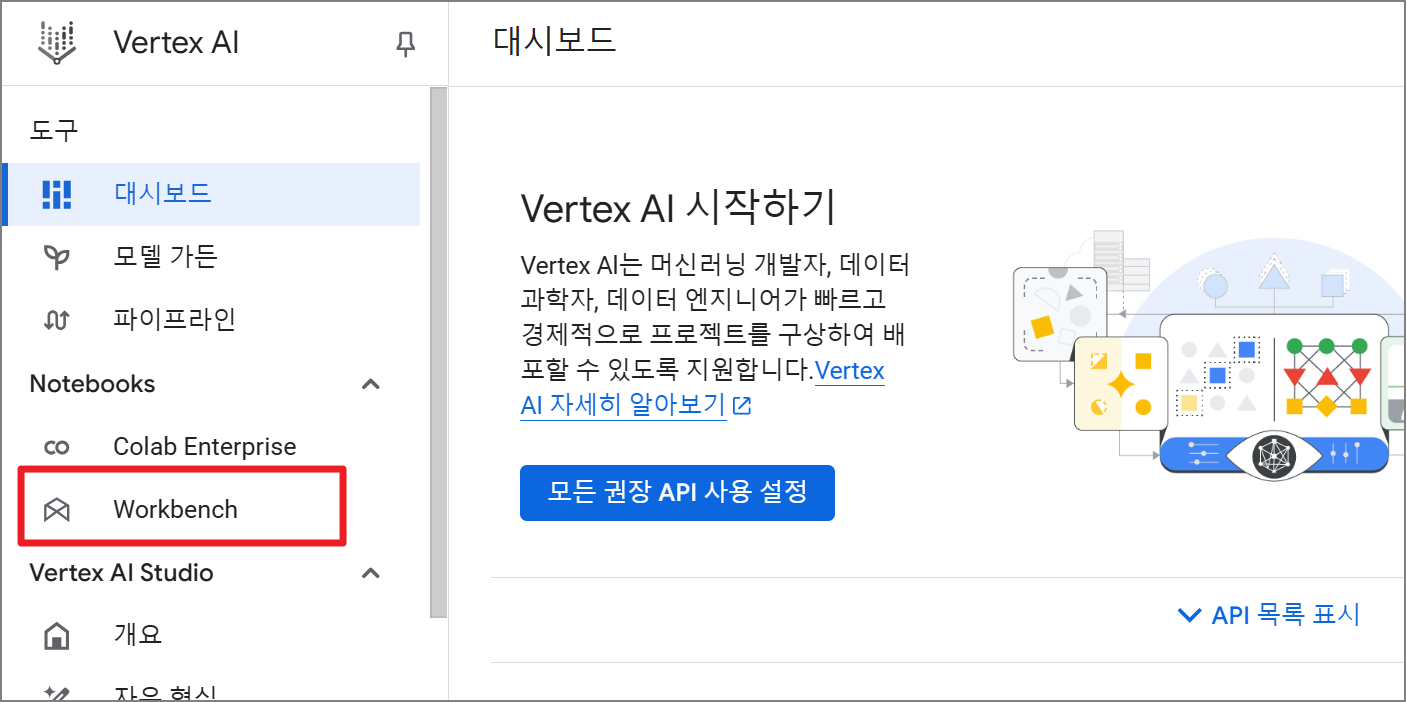
Task: Click the Notebooks section heading text
Action: pyautogui.click(x=92, y=384)
